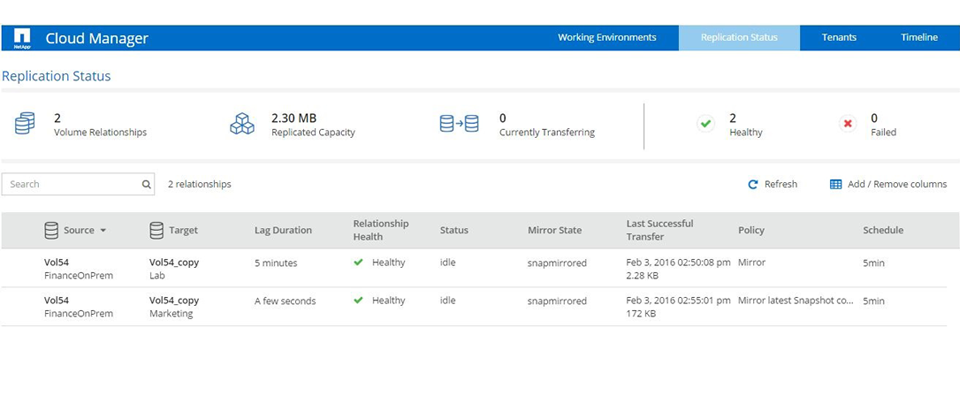960x420 pixels.
Task: Select the Replication Status tab
Action: [x=739, y=37]
